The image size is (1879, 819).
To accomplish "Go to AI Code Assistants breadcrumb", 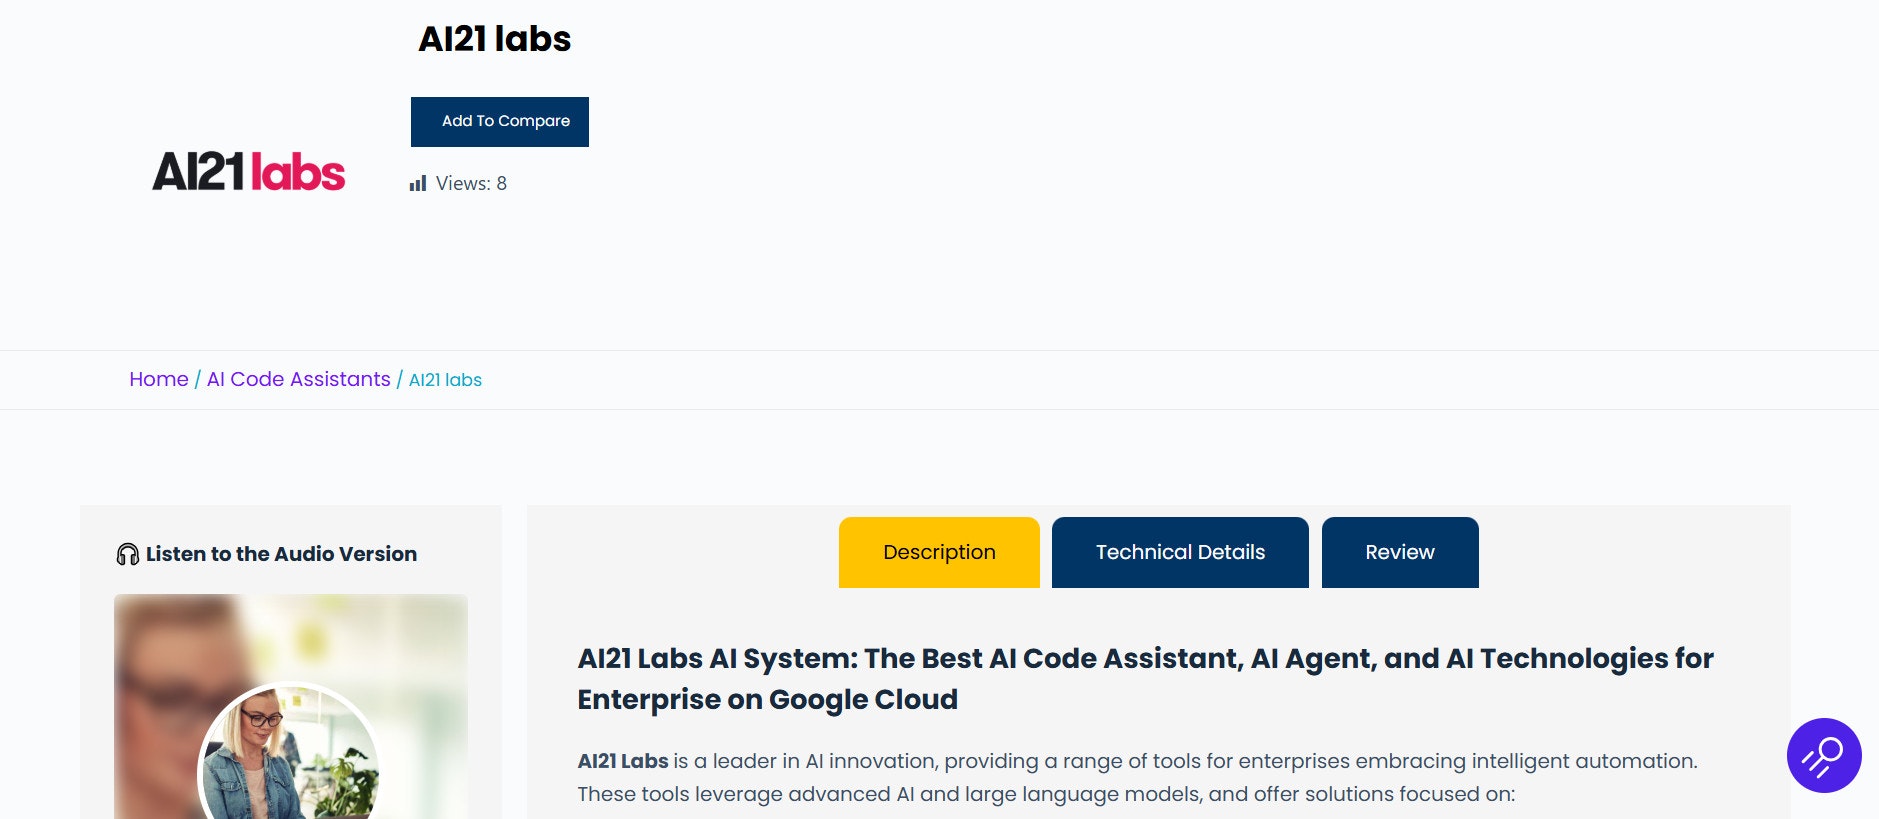I will pos(298,379).
